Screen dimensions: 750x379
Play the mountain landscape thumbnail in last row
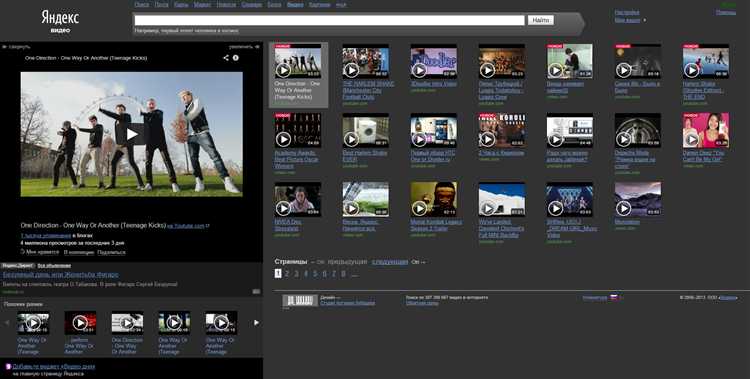tap(638, 199)
